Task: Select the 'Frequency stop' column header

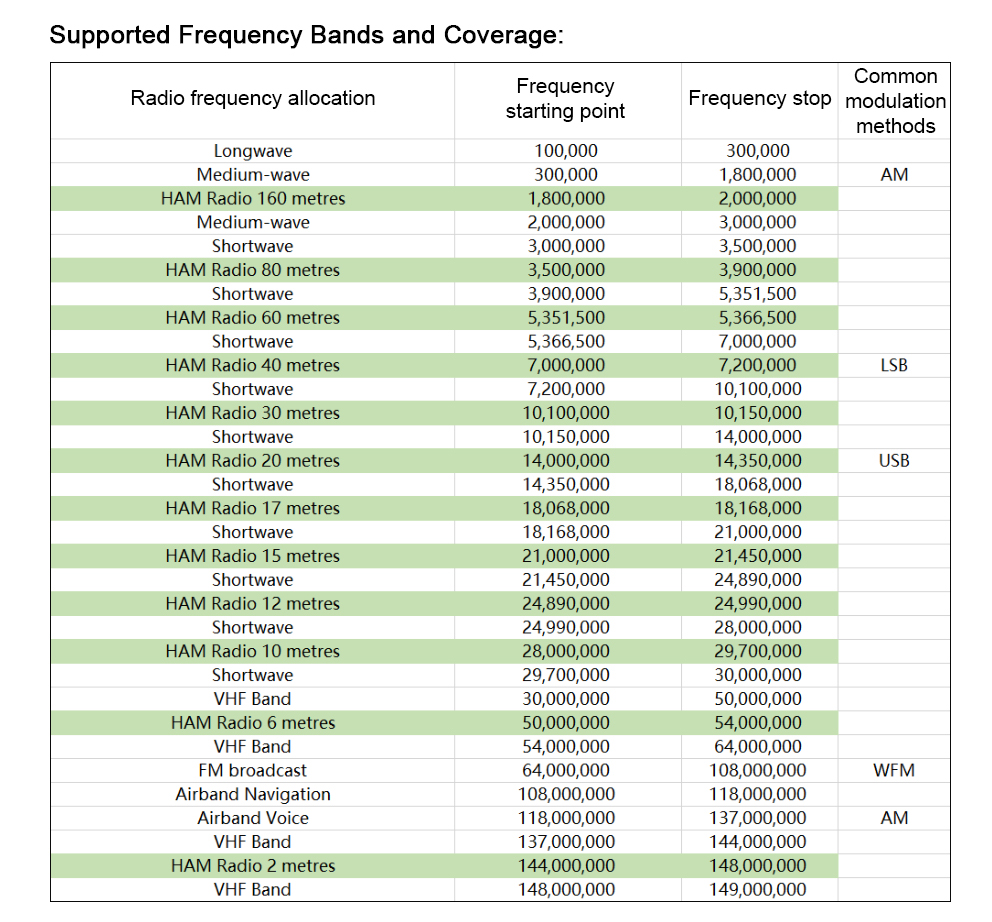Action: pos(759,98)
